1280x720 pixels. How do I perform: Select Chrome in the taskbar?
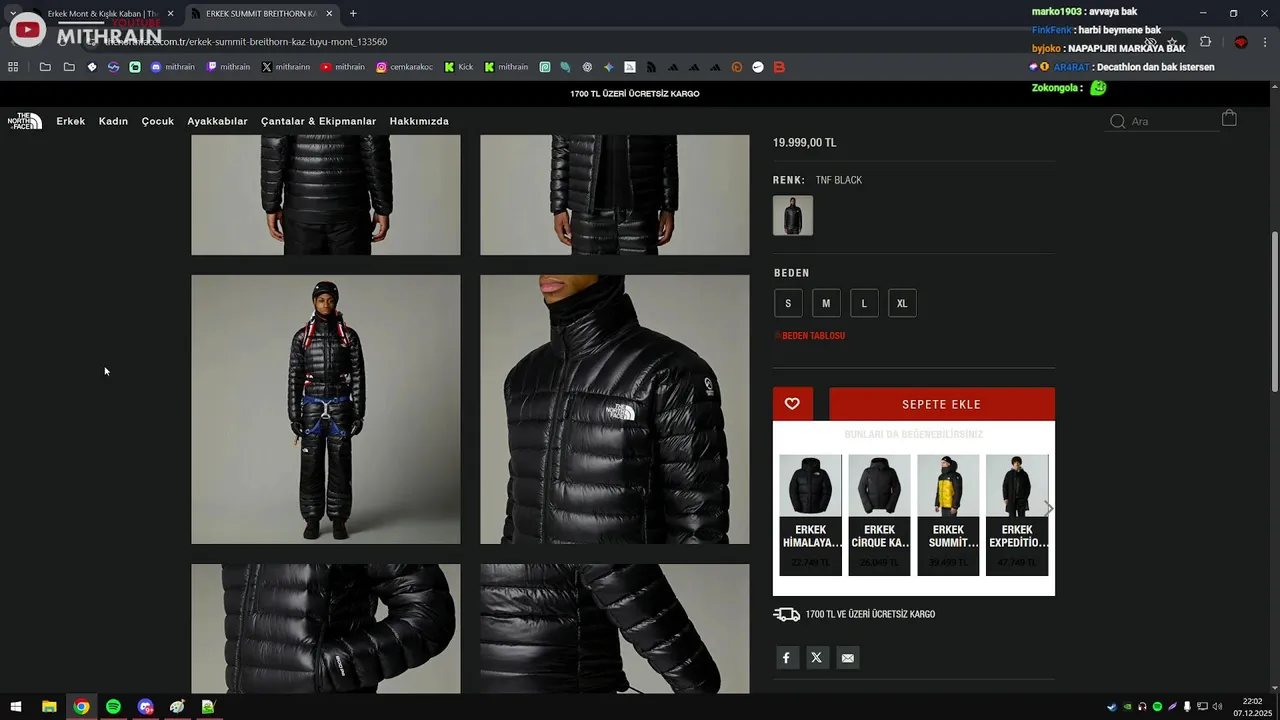pyautogui.click(x=81, y=707)
